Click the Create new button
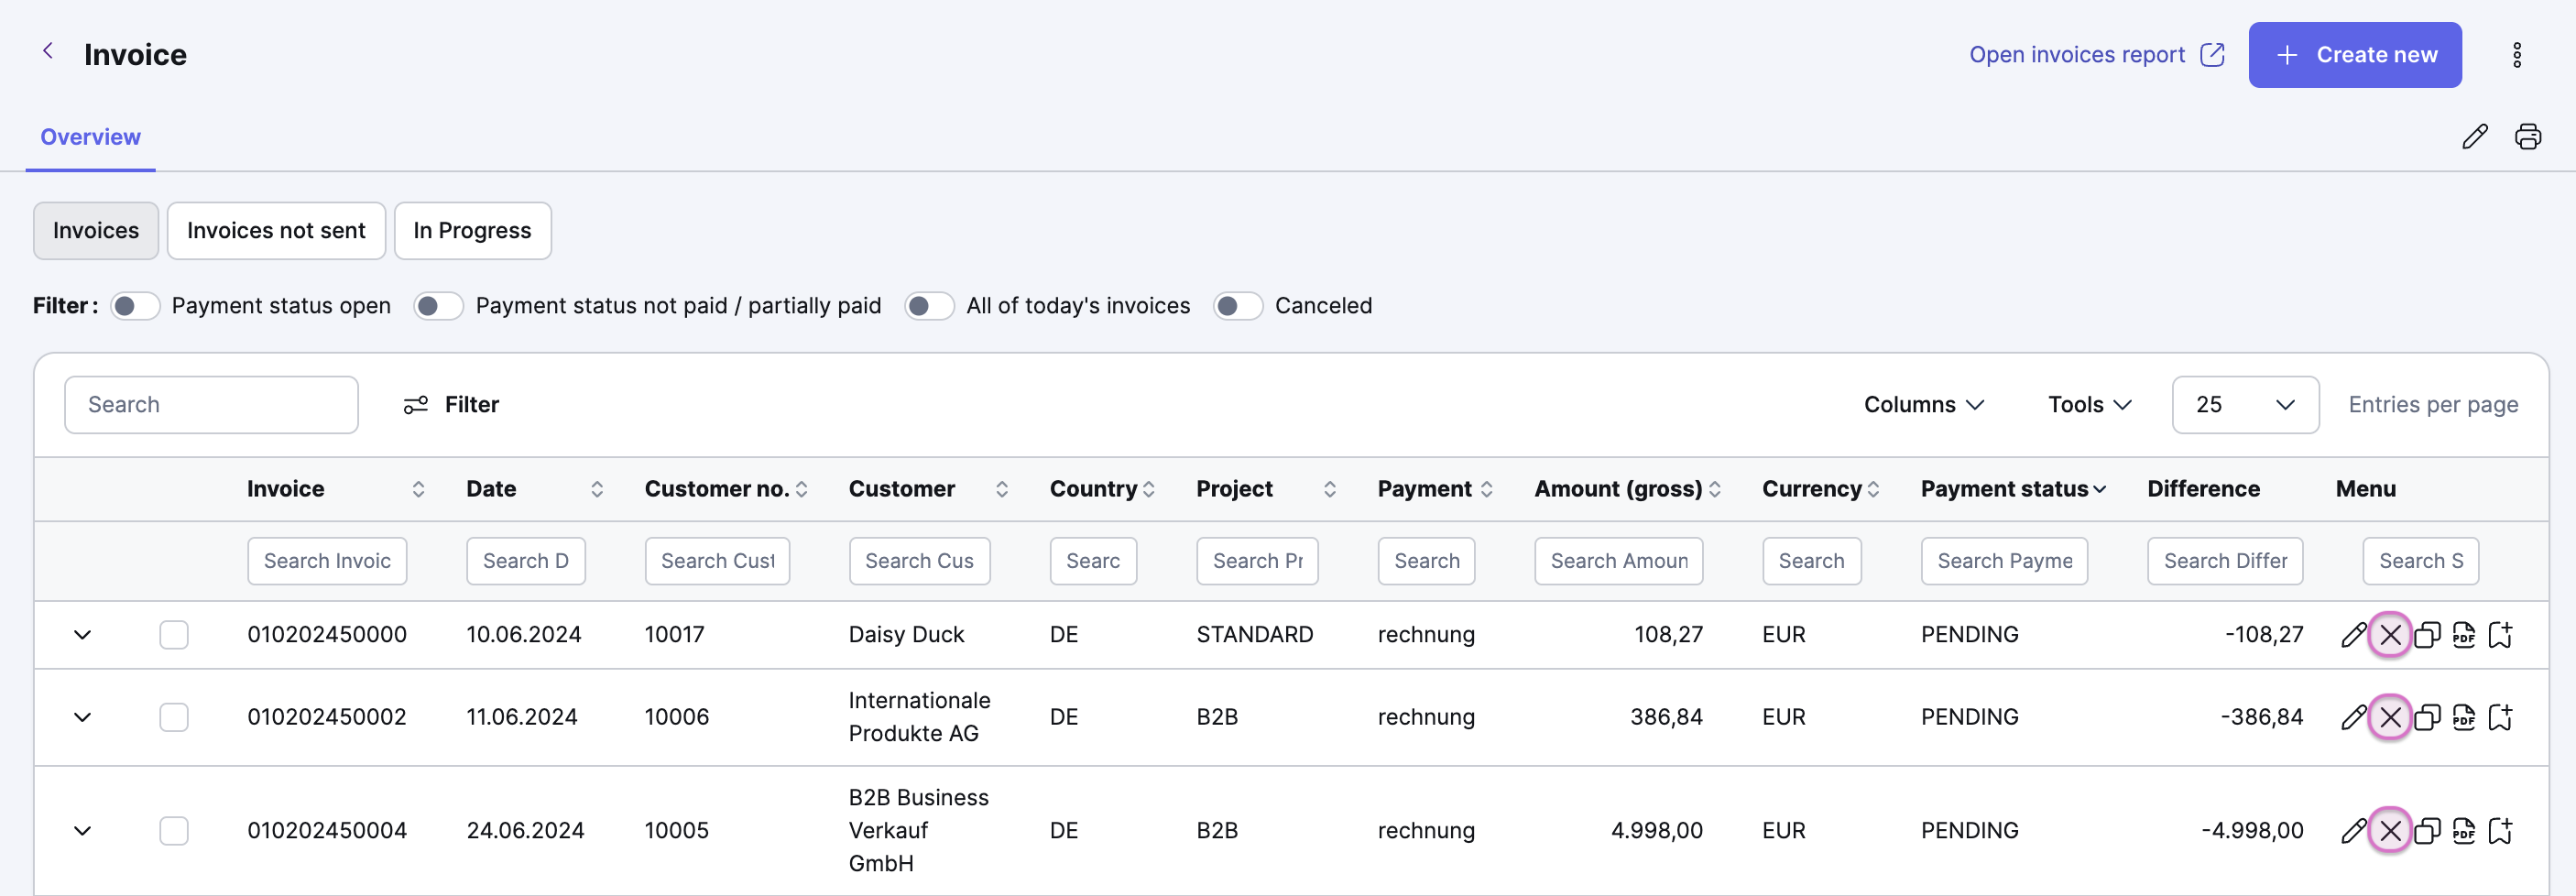This screenshot has width=2576, height=896. (x=2355, y=55)
